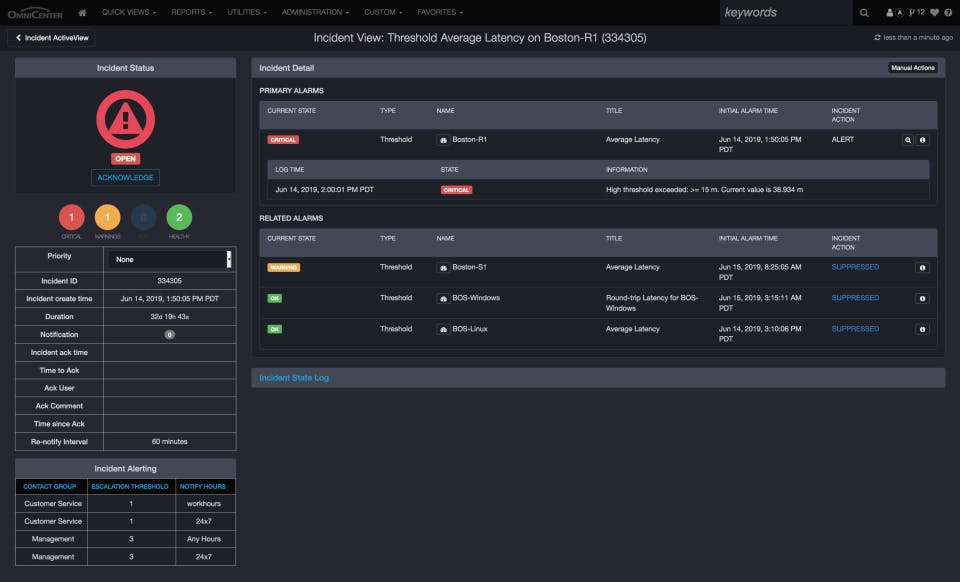Click the CRITICAL badge in primary alarm row
Screen dimensions: 960x582
[x=283, y=140]
